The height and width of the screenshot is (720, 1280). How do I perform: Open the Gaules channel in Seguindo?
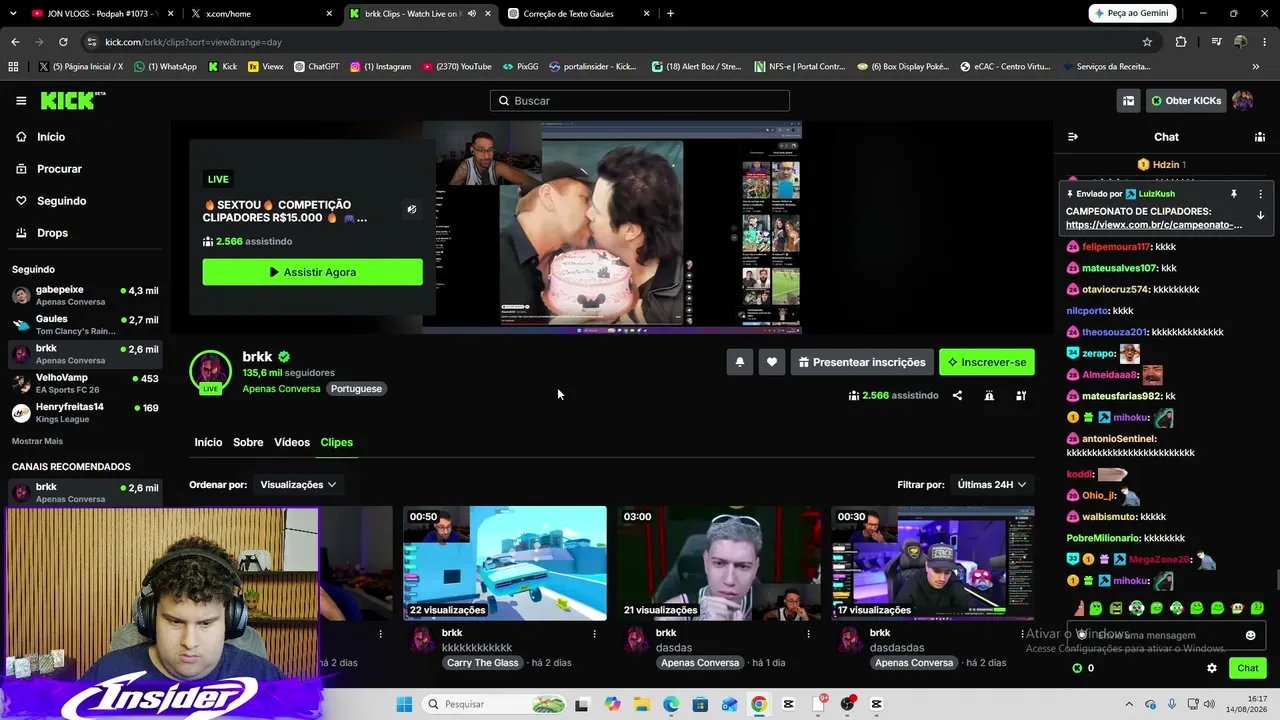[85, 325]
